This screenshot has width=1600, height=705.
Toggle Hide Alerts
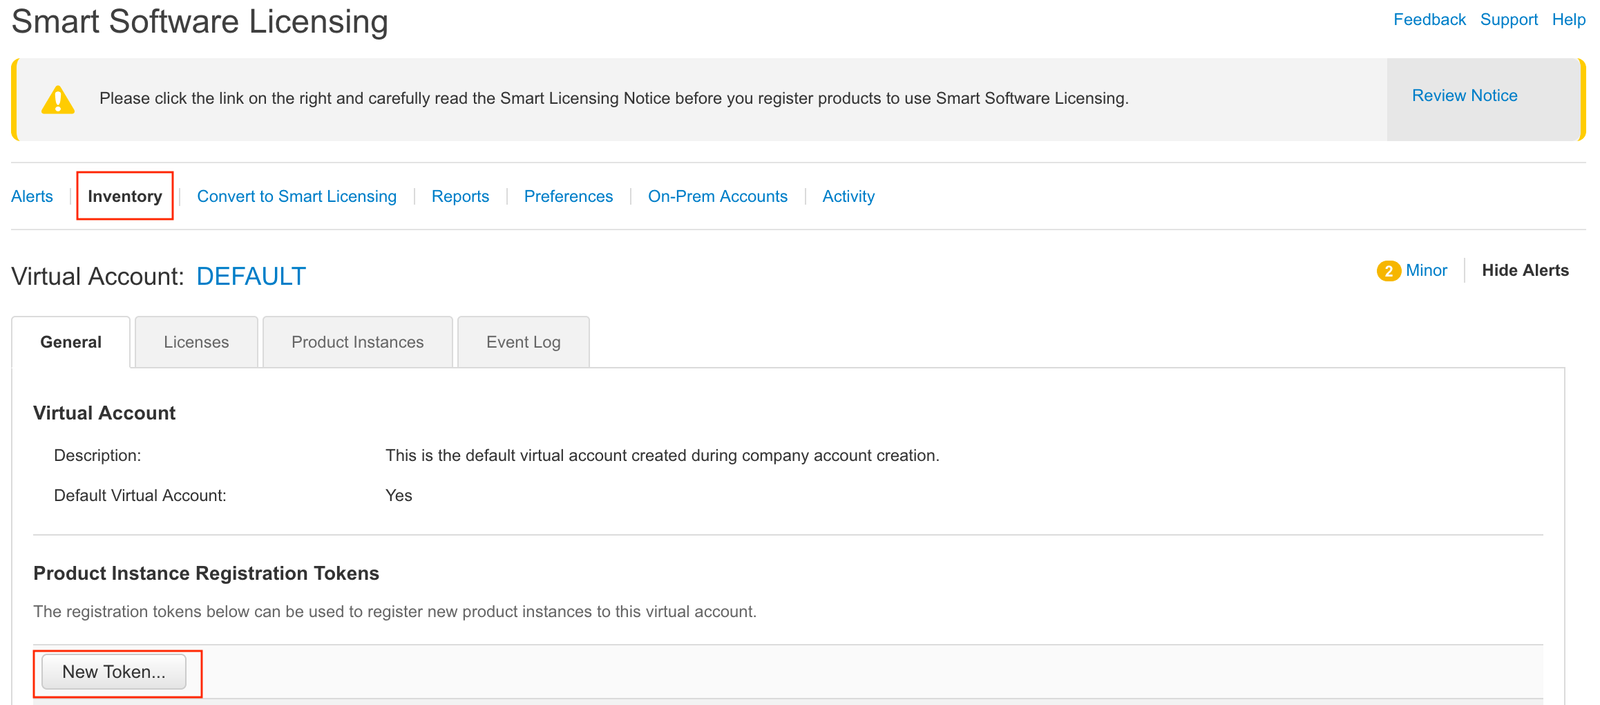coord(1525,271)
